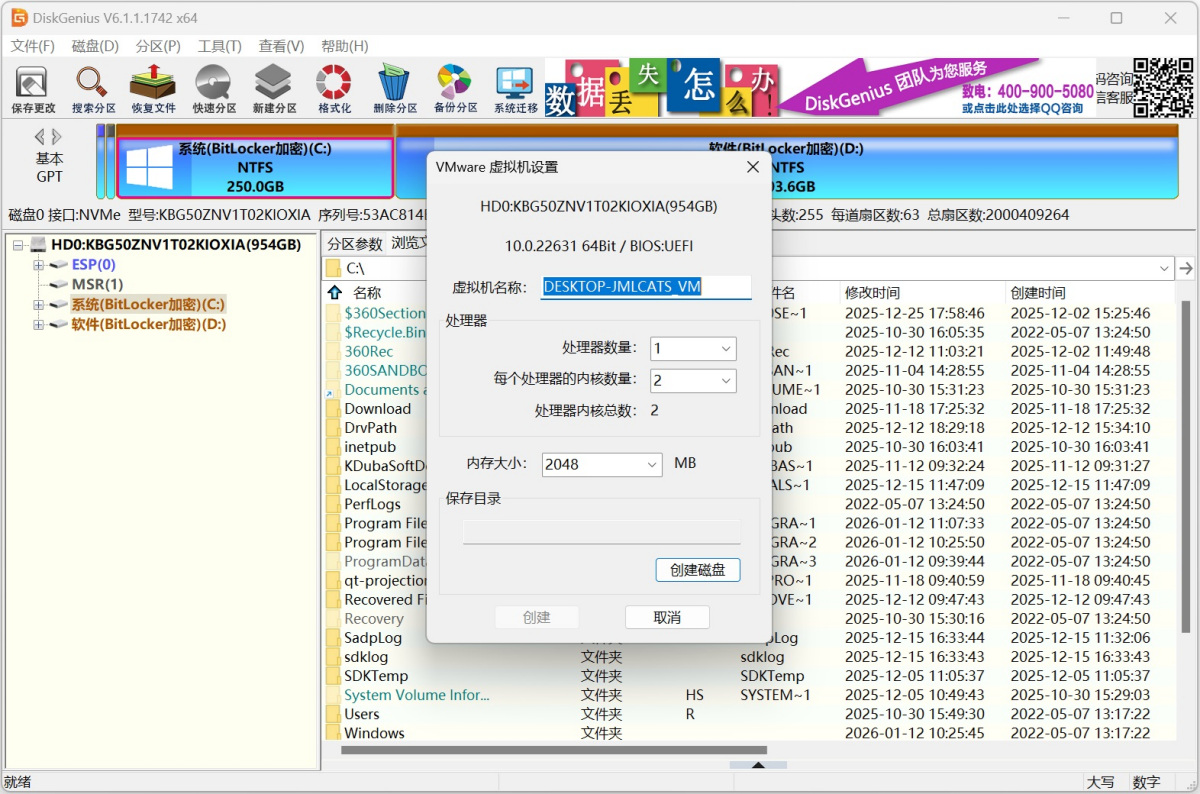Click the 保存更改 (Save Changes) toolbar icon
The width and height of the screenshot is (1200, 794).
33,88
